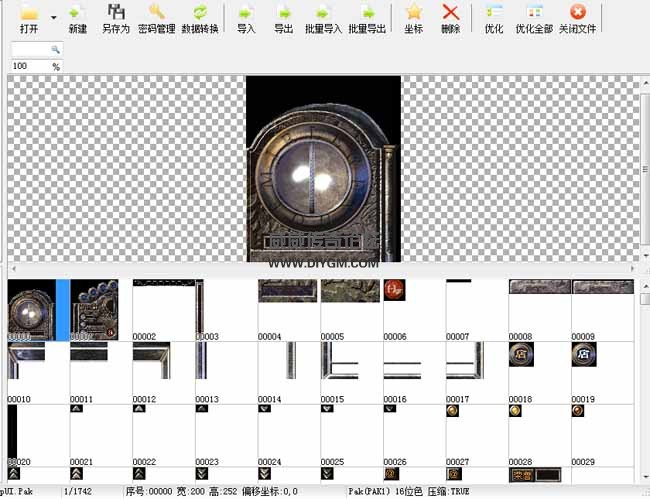Click preview horizontal scrollbar left arrow
Screen dimensions: 650x499
(14, 269)
